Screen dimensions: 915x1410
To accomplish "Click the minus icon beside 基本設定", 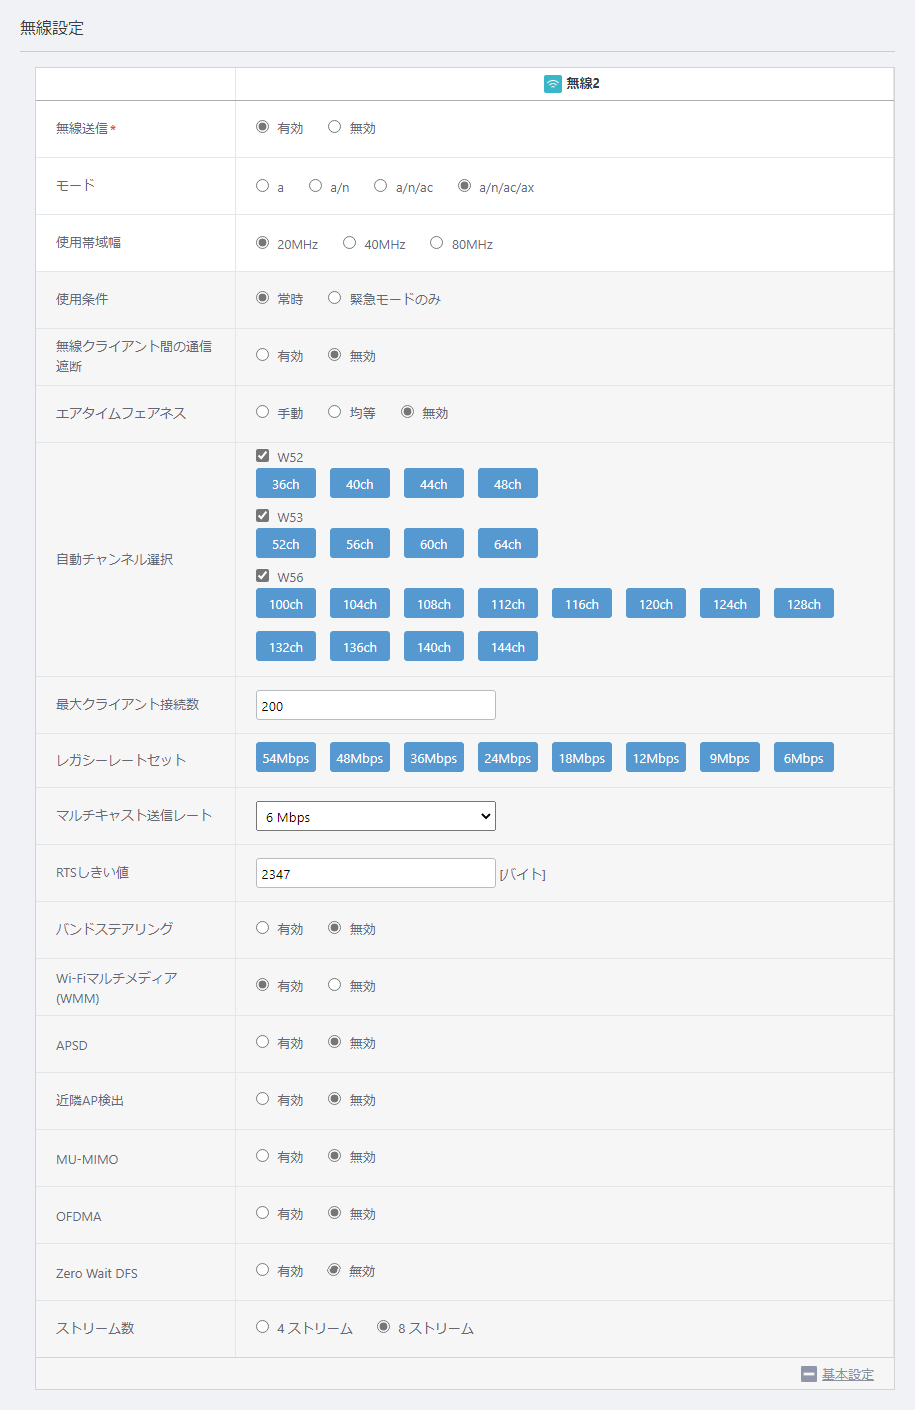I will coord(809,1374).
